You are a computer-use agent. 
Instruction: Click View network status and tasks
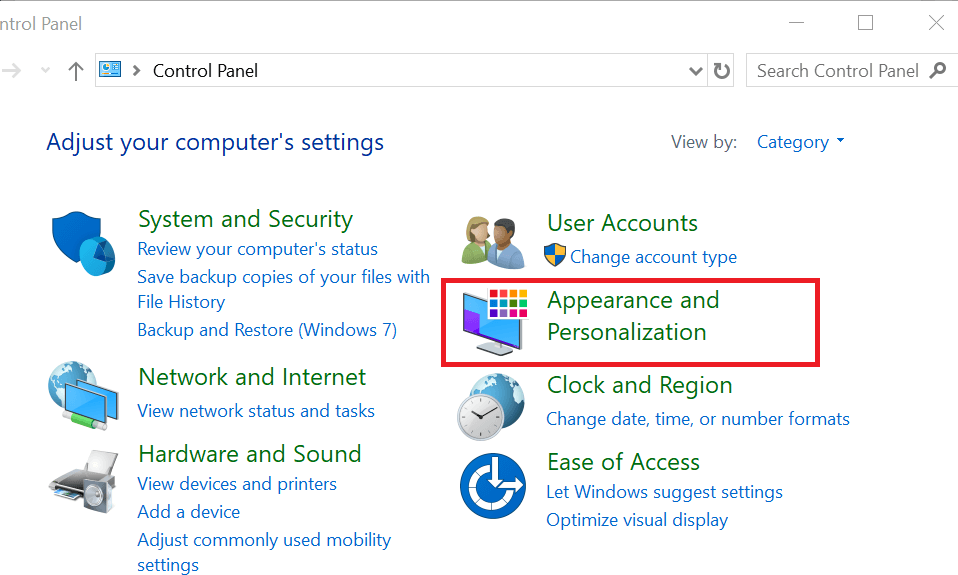pyautogui.click(x=256, y=411)
